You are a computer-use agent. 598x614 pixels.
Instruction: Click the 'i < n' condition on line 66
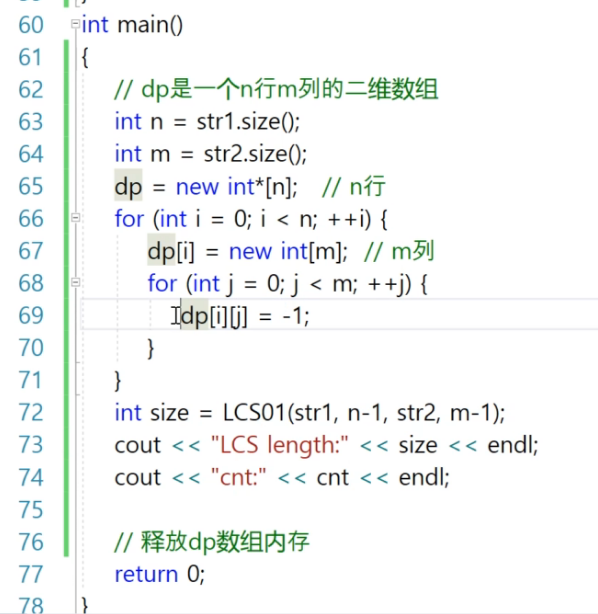(x=287, y=219)
